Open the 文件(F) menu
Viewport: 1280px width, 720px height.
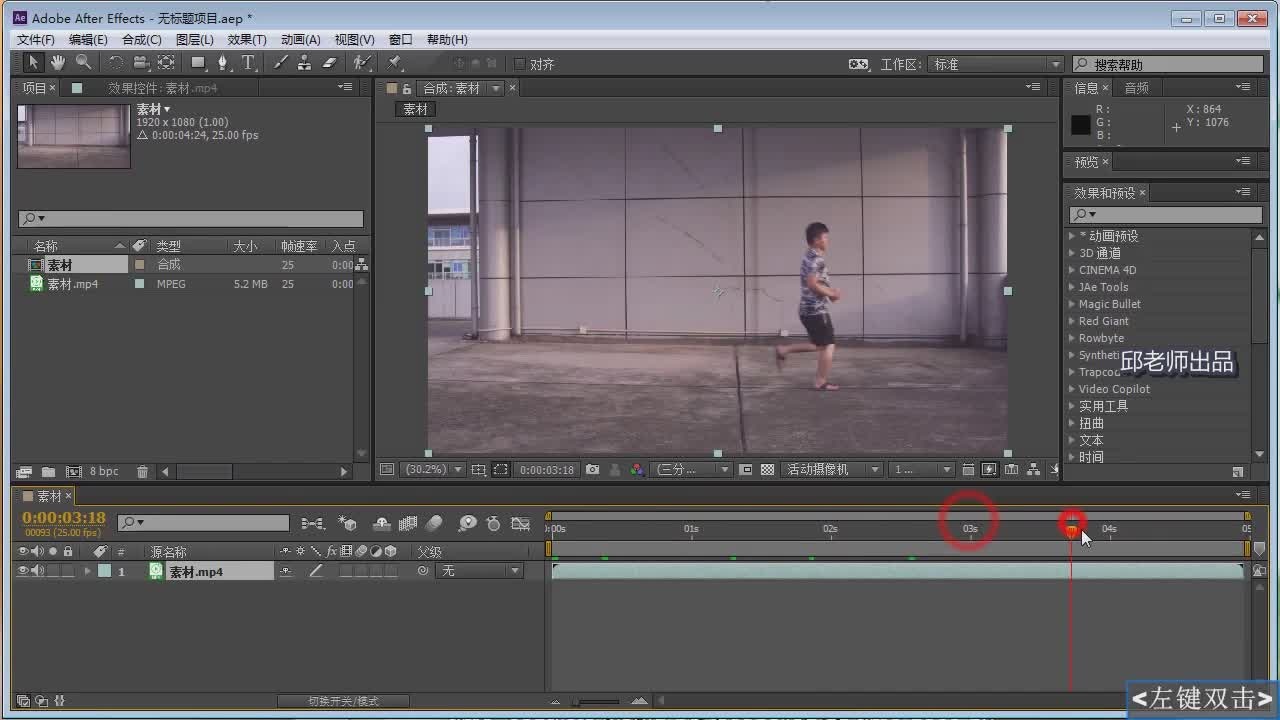pos(35,39)
